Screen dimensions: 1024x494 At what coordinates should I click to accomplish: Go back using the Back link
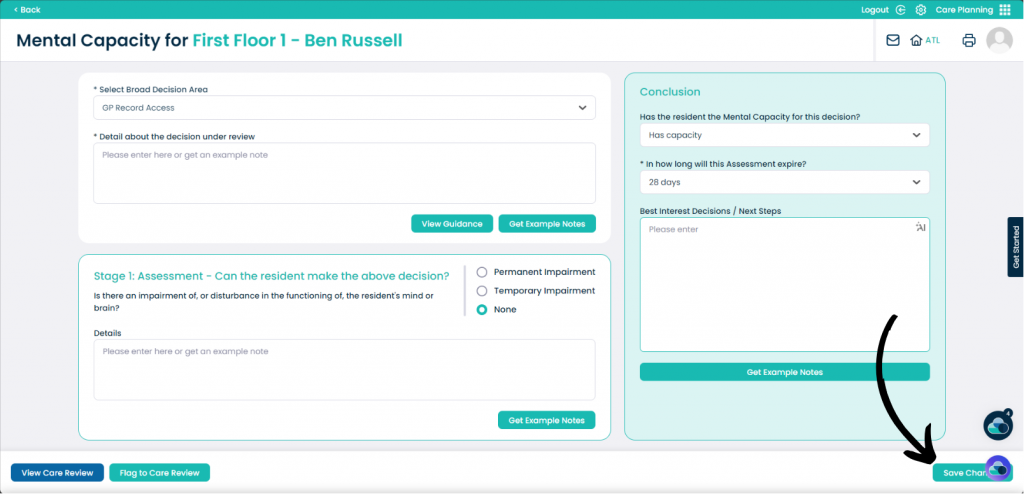click(27, 10)
